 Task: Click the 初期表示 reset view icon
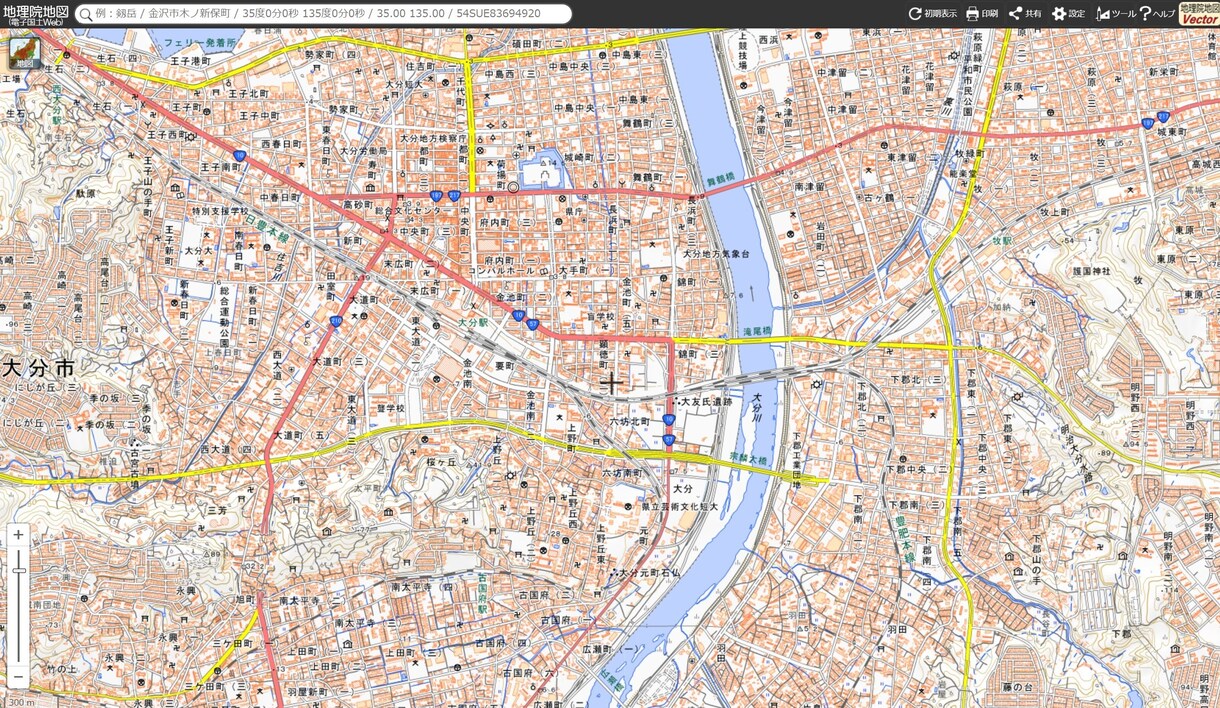click(932, 14)
